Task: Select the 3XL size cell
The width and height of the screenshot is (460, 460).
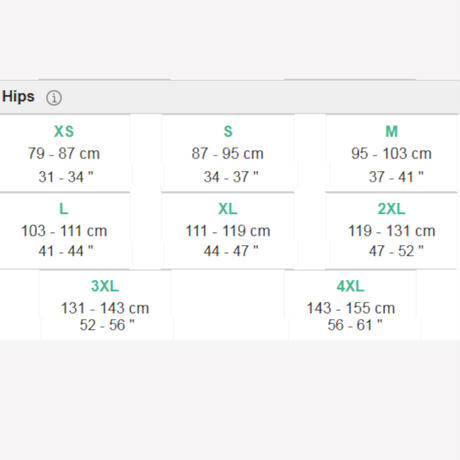Action: coord(105,305)
